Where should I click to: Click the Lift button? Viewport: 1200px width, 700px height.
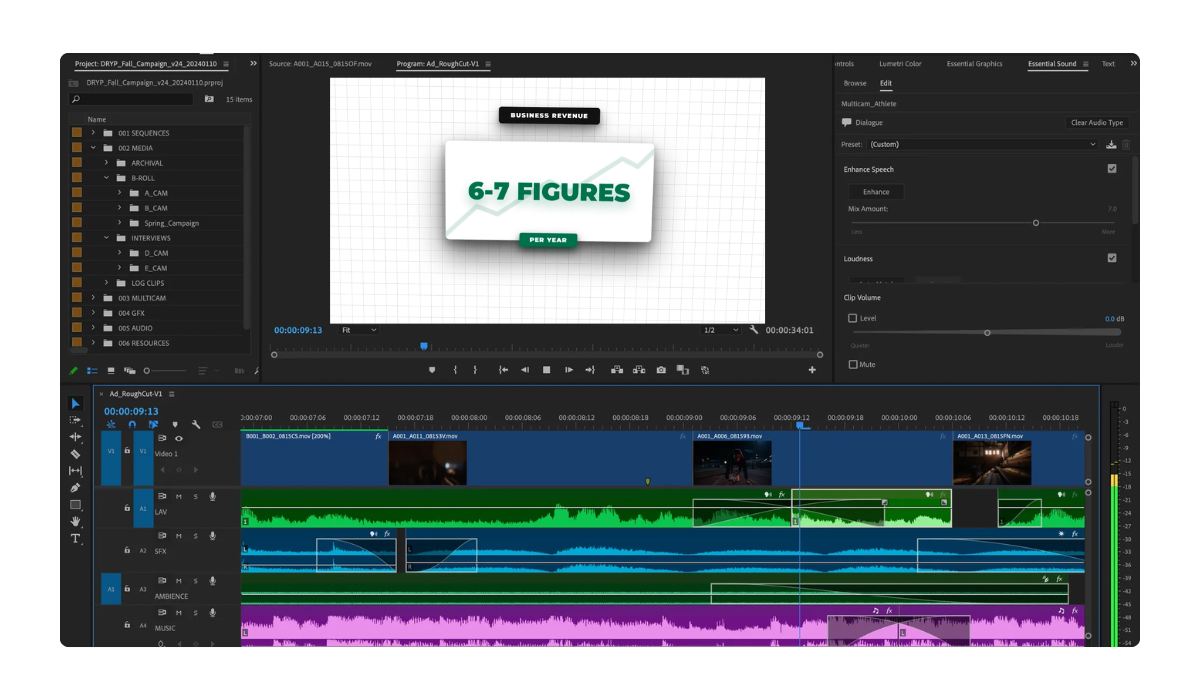[x=617, y=370]
